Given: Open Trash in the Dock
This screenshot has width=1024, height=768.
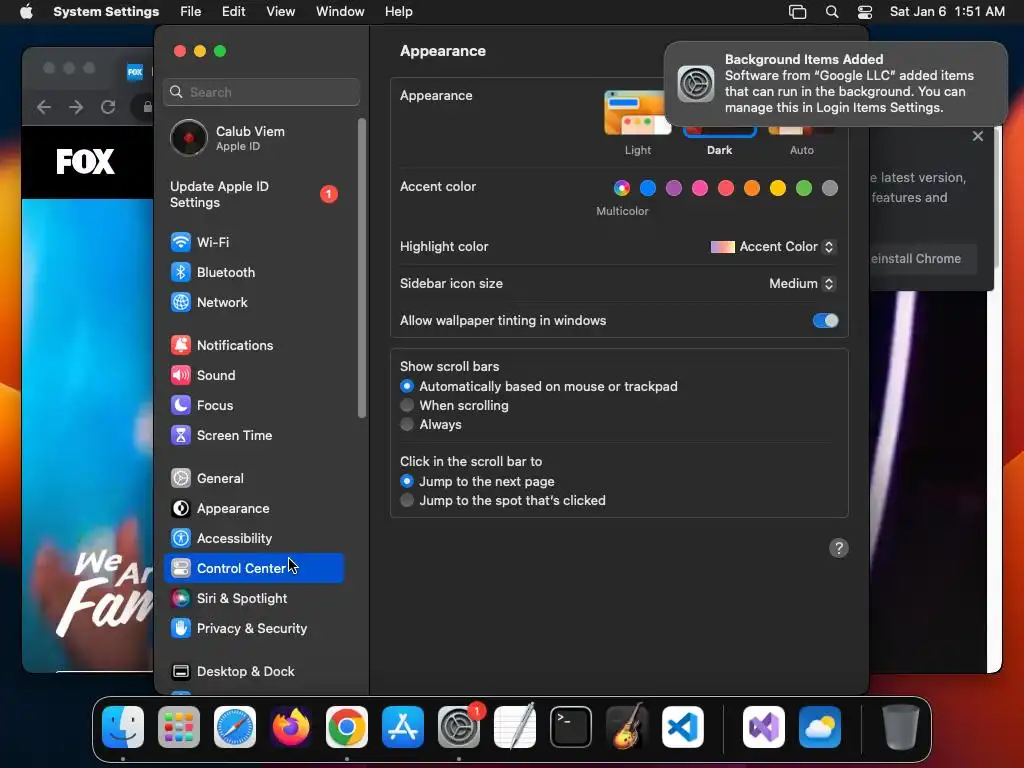Looking at the screenshot, I should click(901, 727).
